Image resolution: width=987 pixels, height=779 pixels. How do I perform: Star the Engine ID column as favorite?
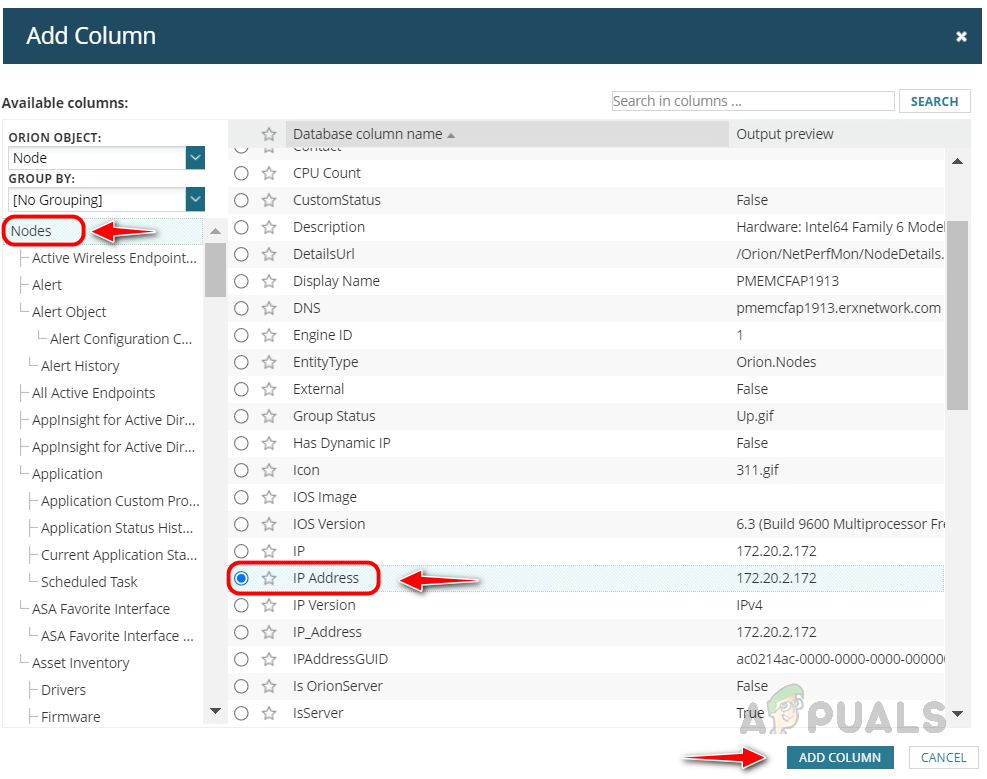[x=269, y=335]
